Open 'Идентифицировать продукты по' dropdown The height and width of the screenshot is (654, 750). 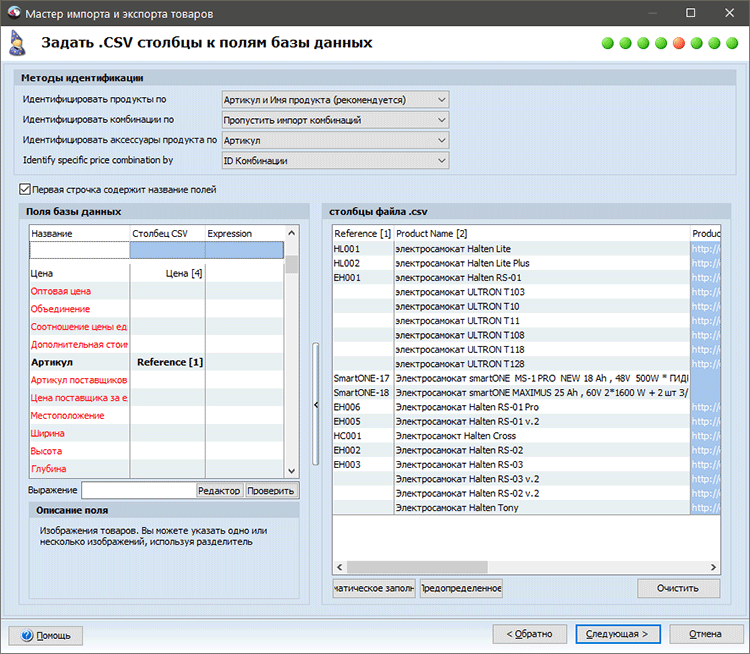[335, 100]
